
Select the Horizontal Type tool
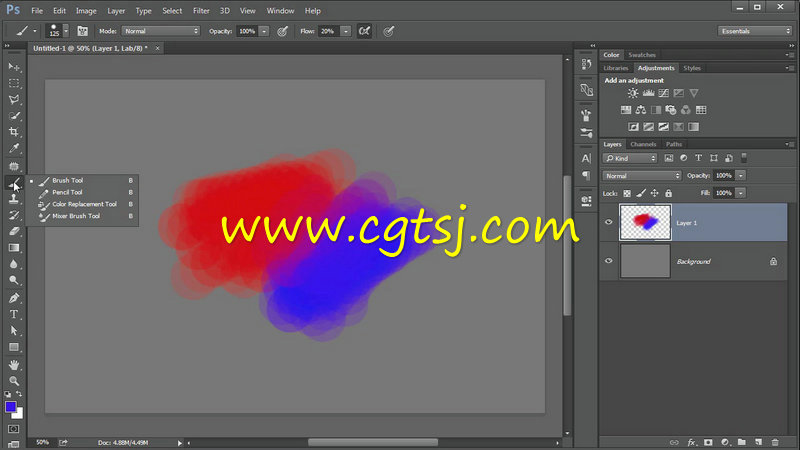click(14, 314)
